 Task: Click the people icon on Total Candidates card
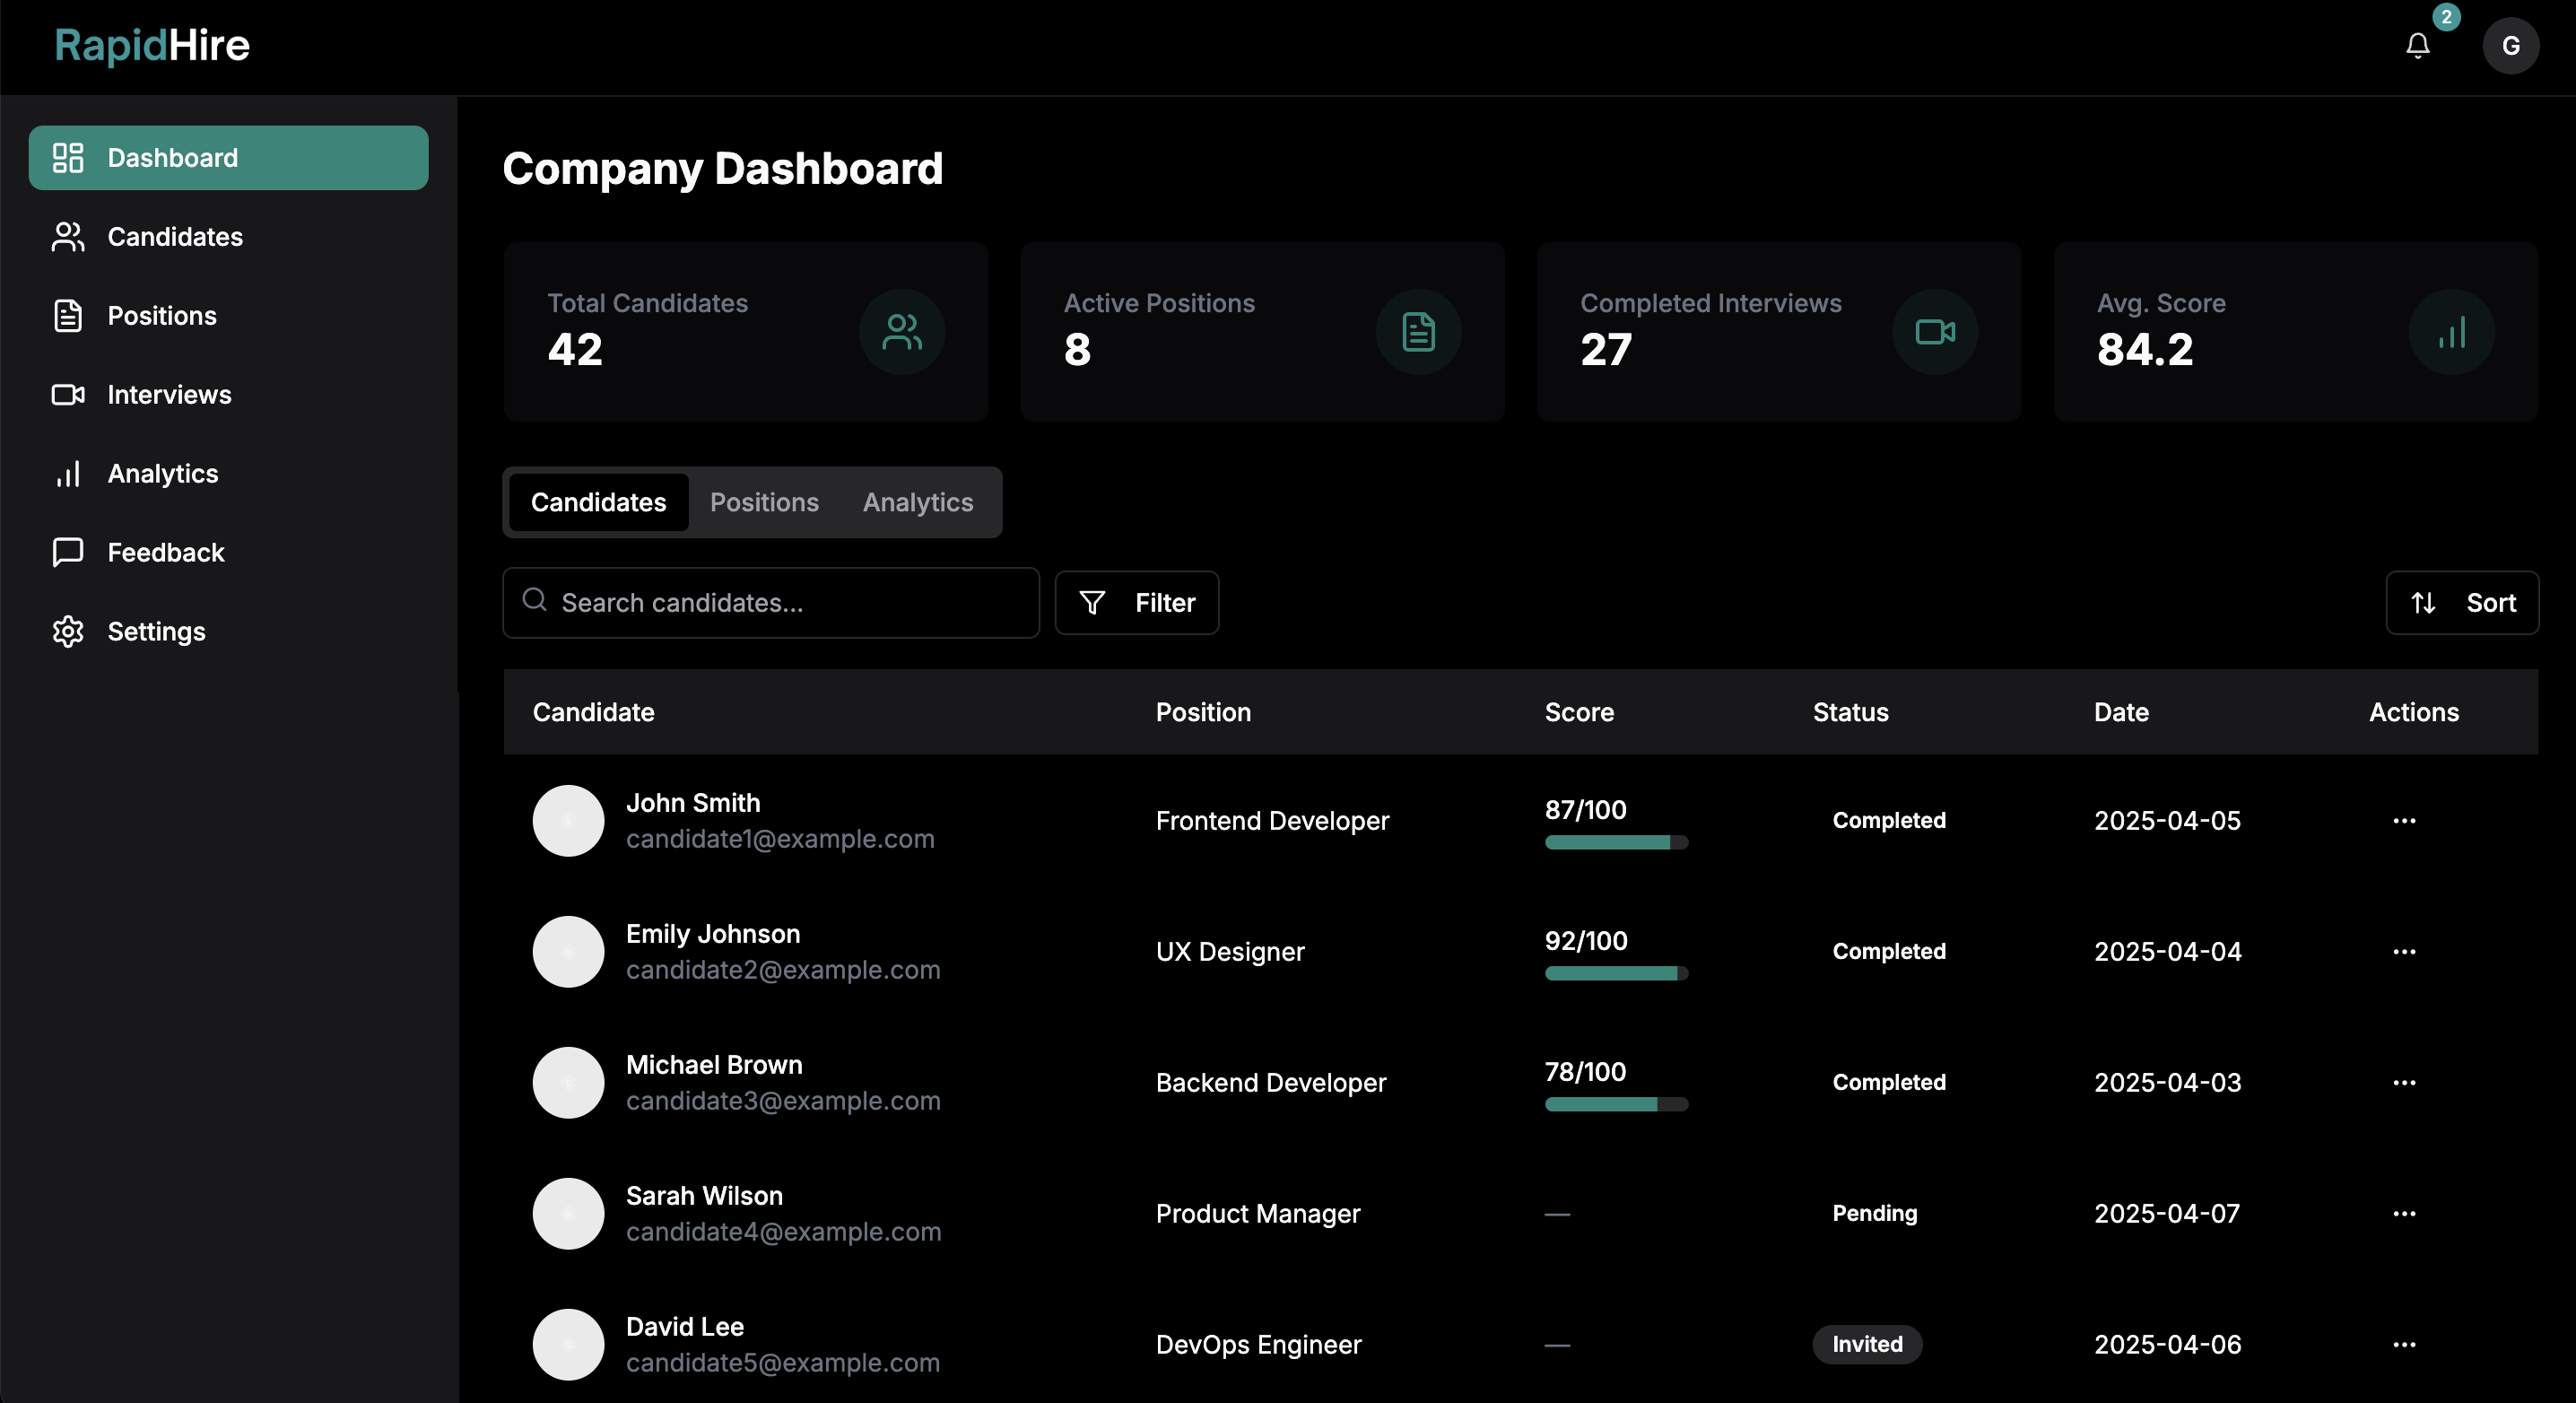901,332
